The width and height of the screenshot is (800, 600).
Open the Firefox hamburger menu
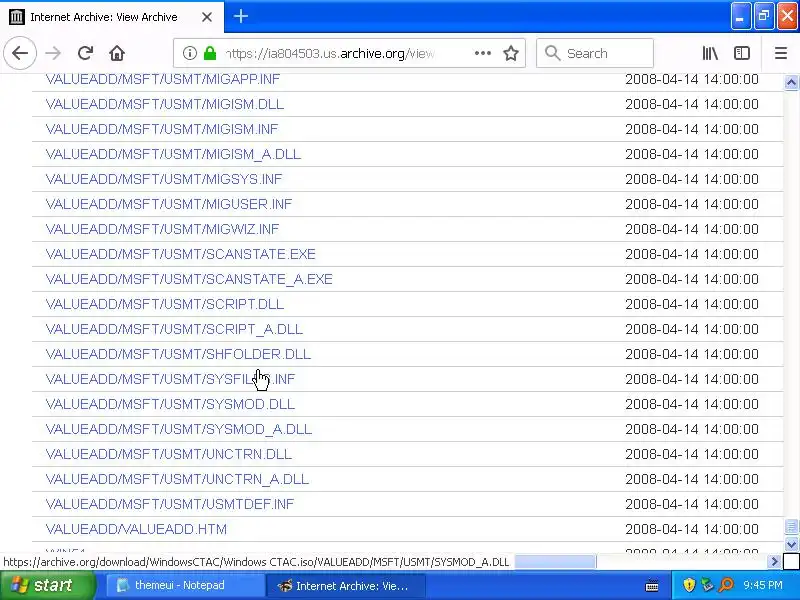781,53
